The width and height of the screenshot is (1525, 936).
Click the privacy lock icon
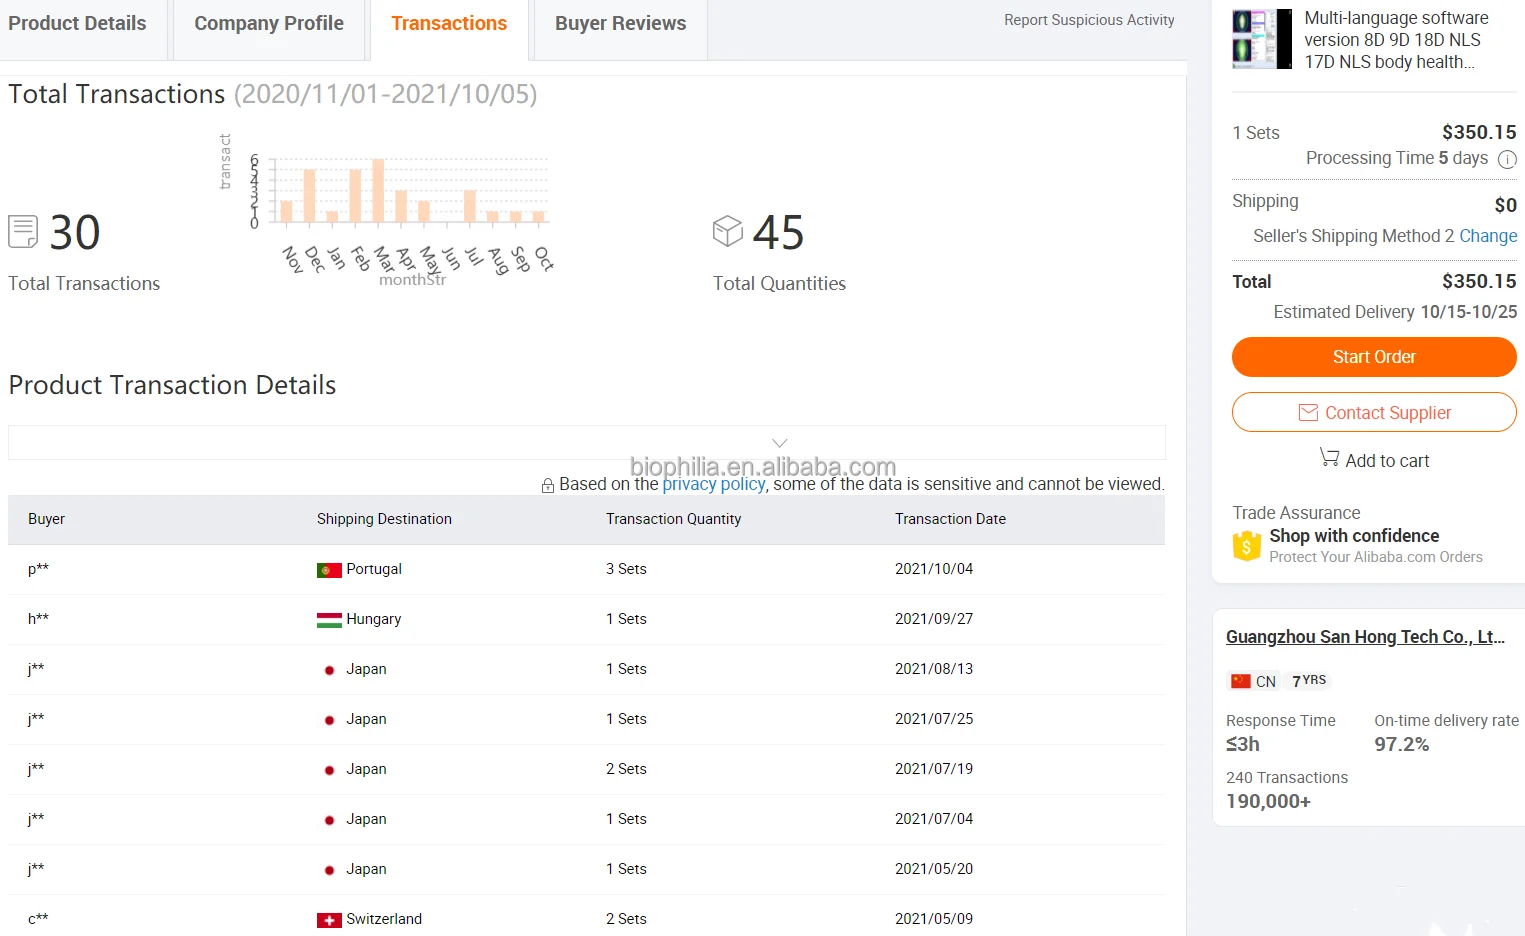[548, 485]
